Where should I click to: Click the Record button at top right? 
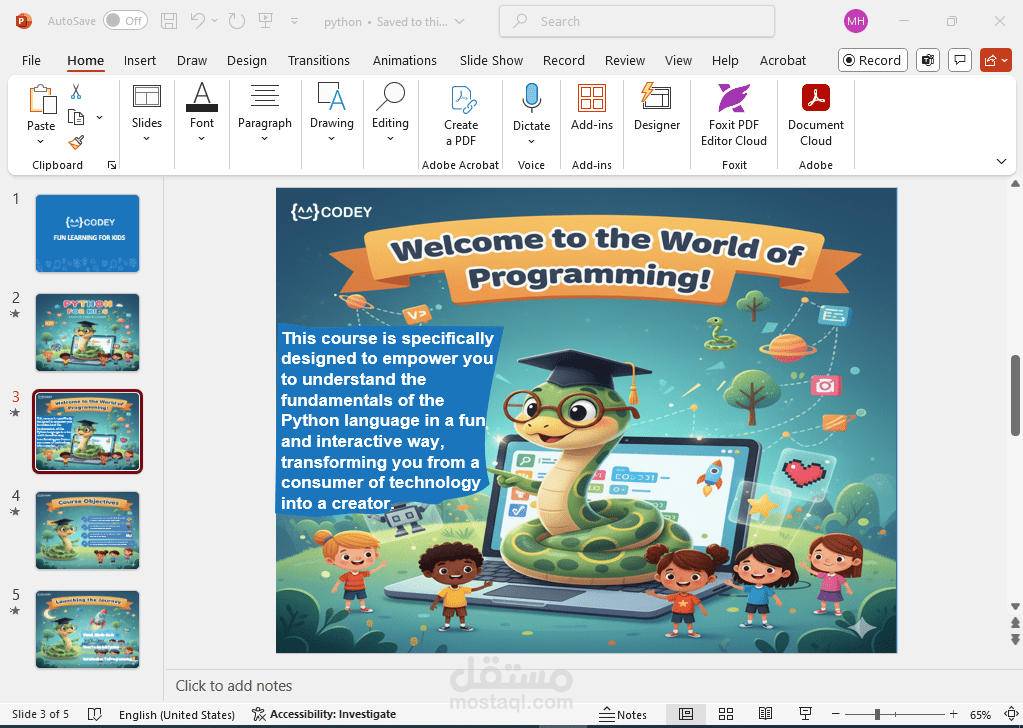(x=872, y=60)
